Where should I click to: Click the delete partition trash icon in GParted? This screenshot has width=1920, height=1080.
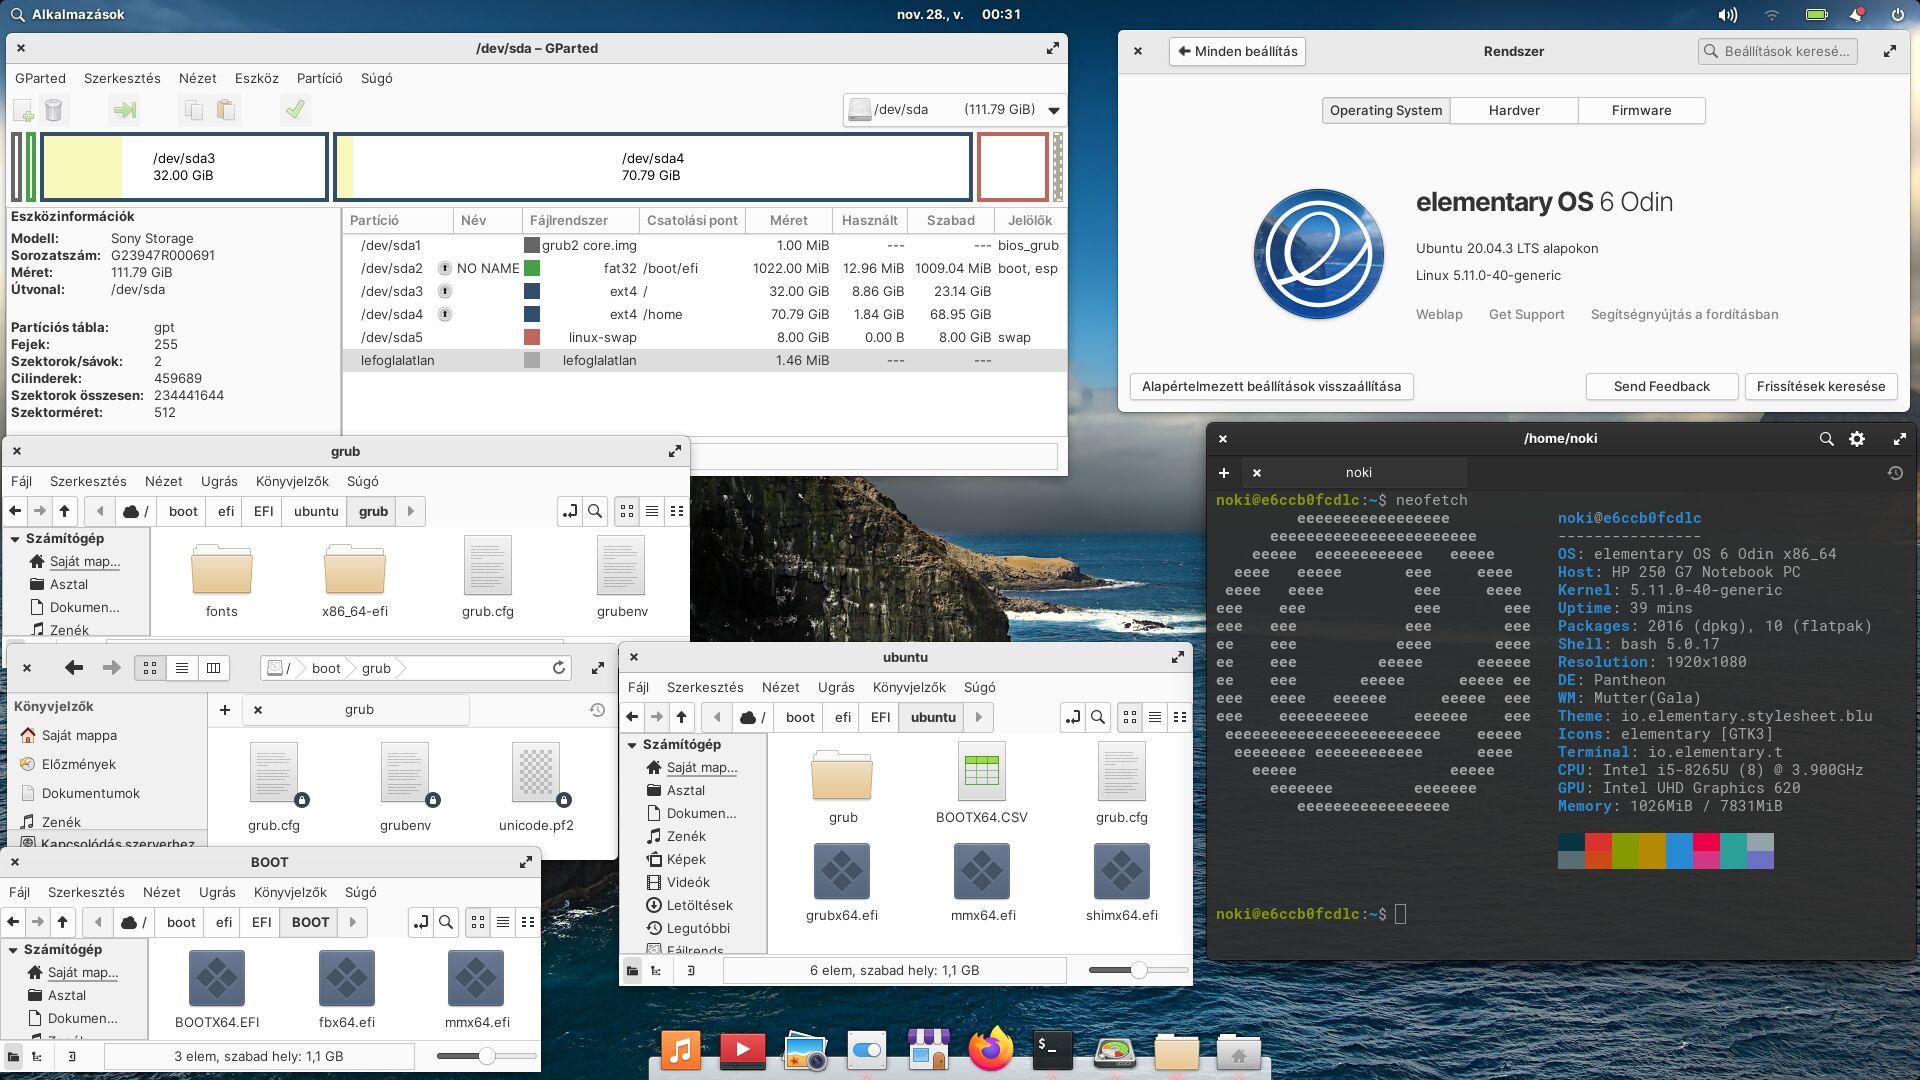pyautogui.click(x=54, y=110)
